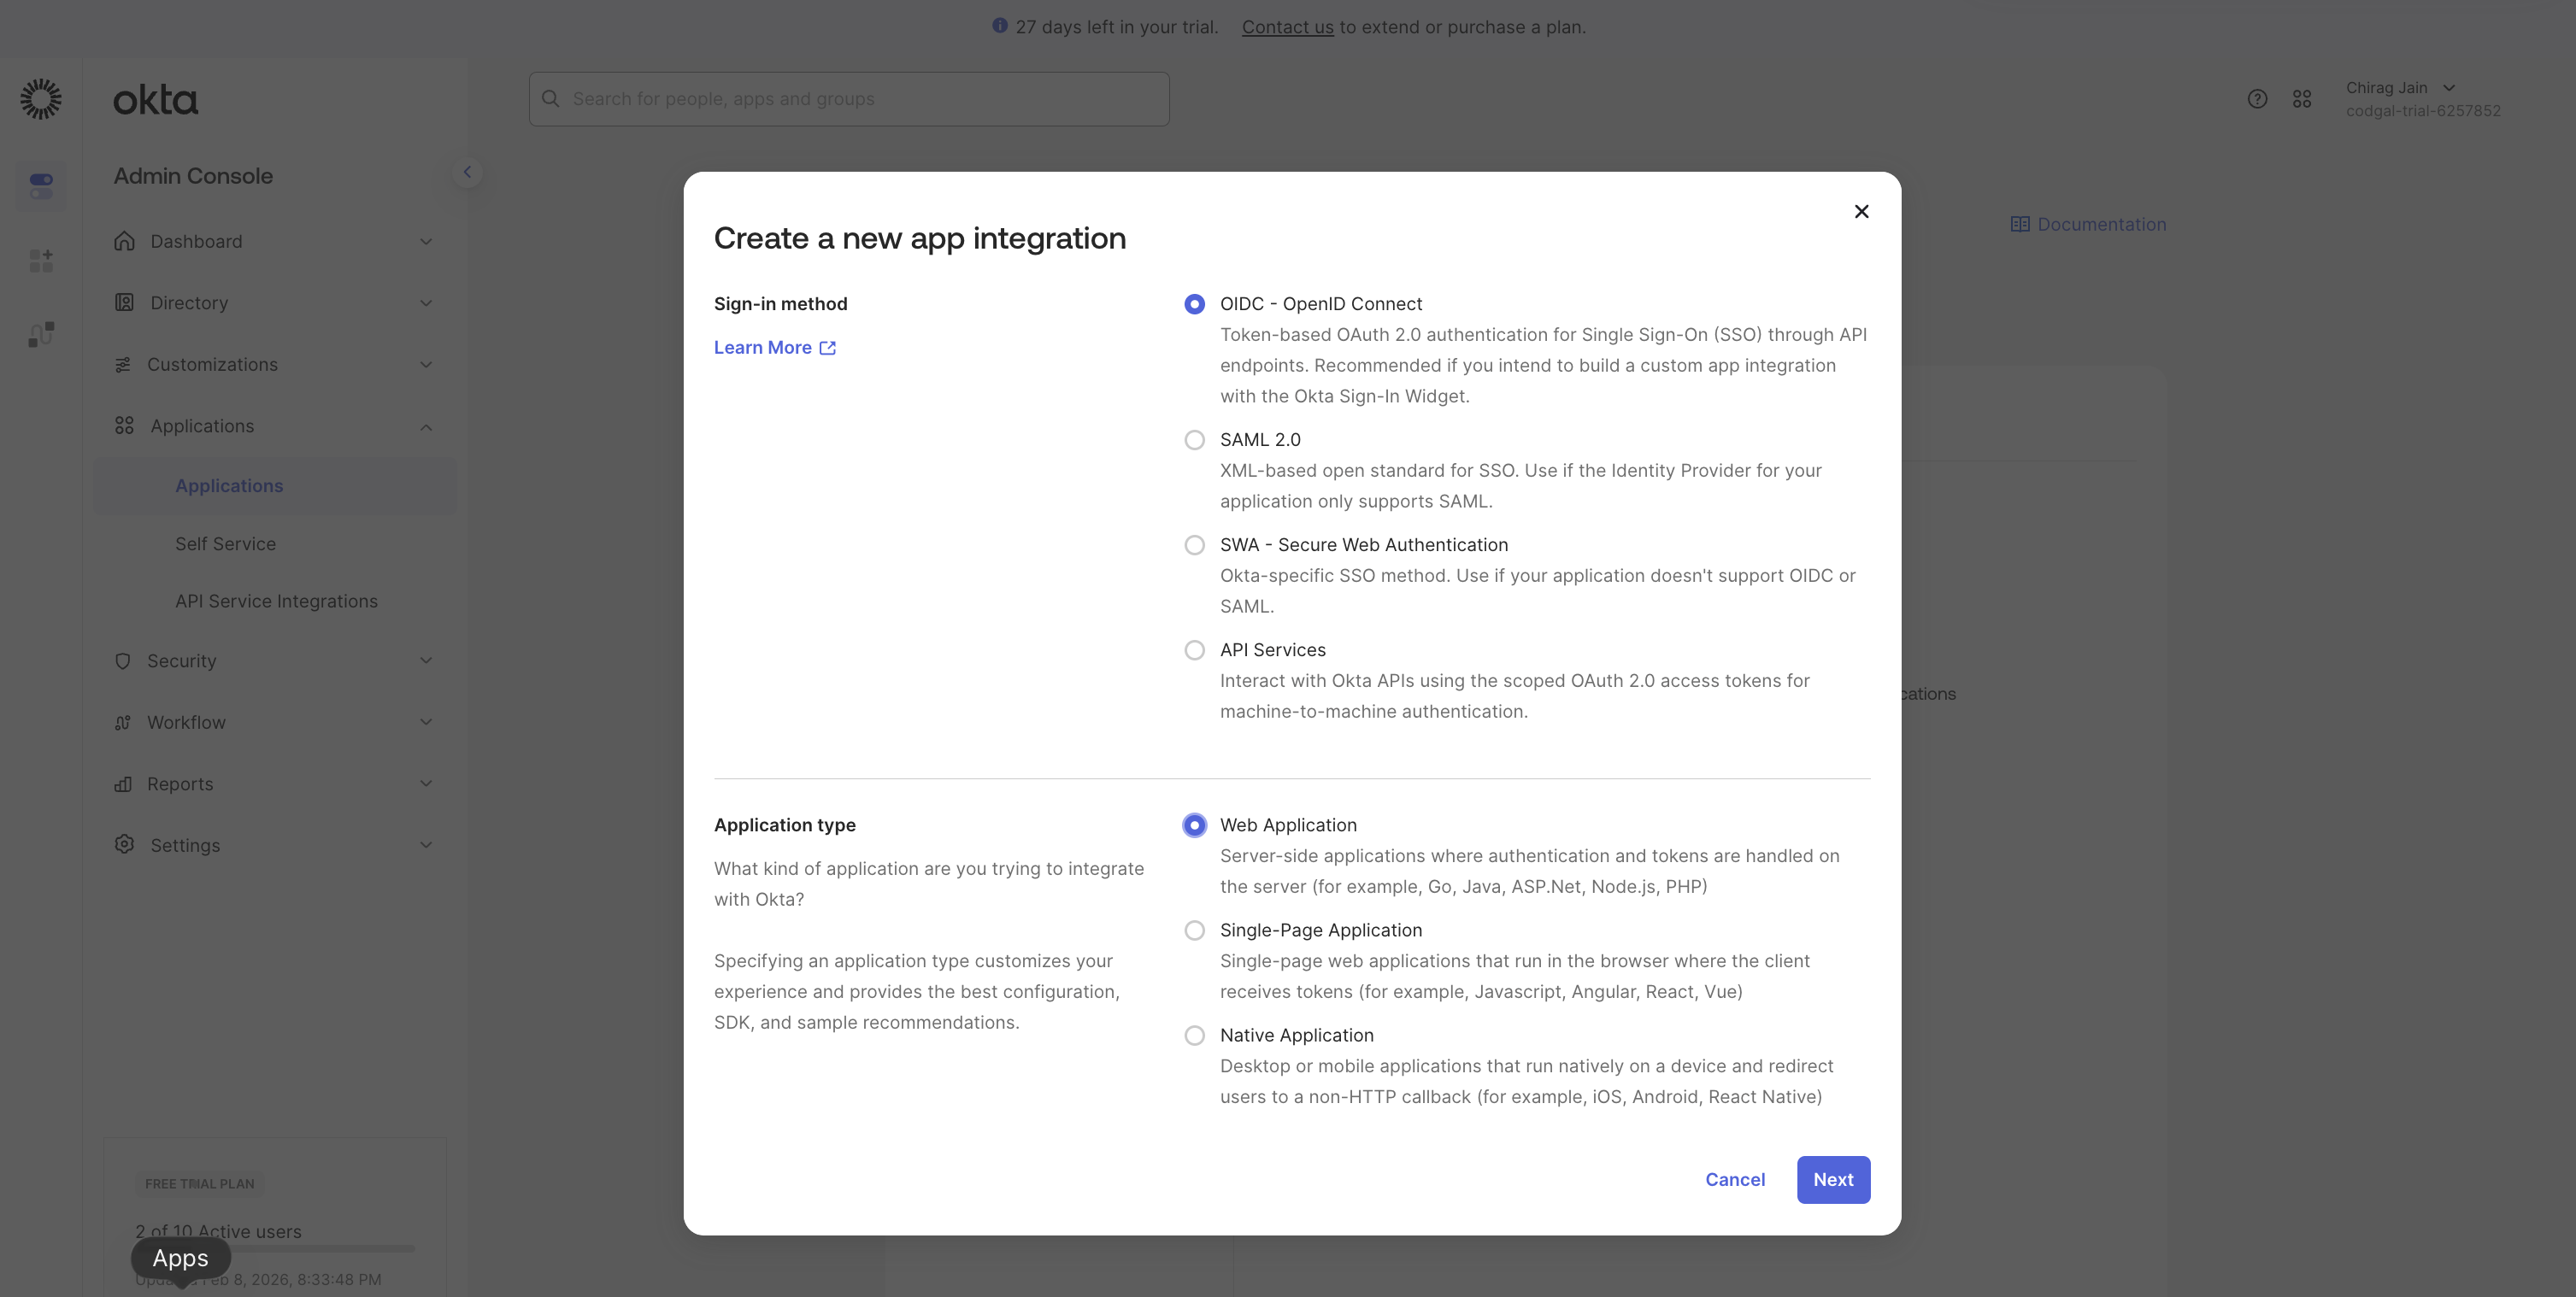Click the sidebar collapse arrow icon

[x=467, y=172]
